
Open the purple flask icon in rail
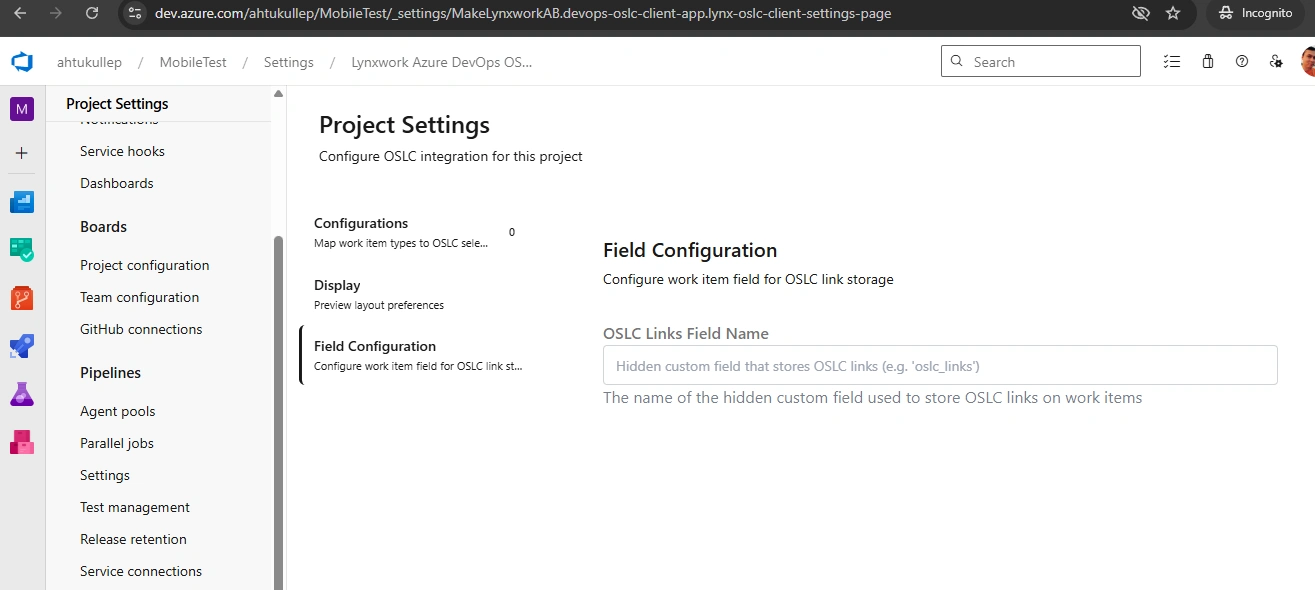(x=22, y=394)
